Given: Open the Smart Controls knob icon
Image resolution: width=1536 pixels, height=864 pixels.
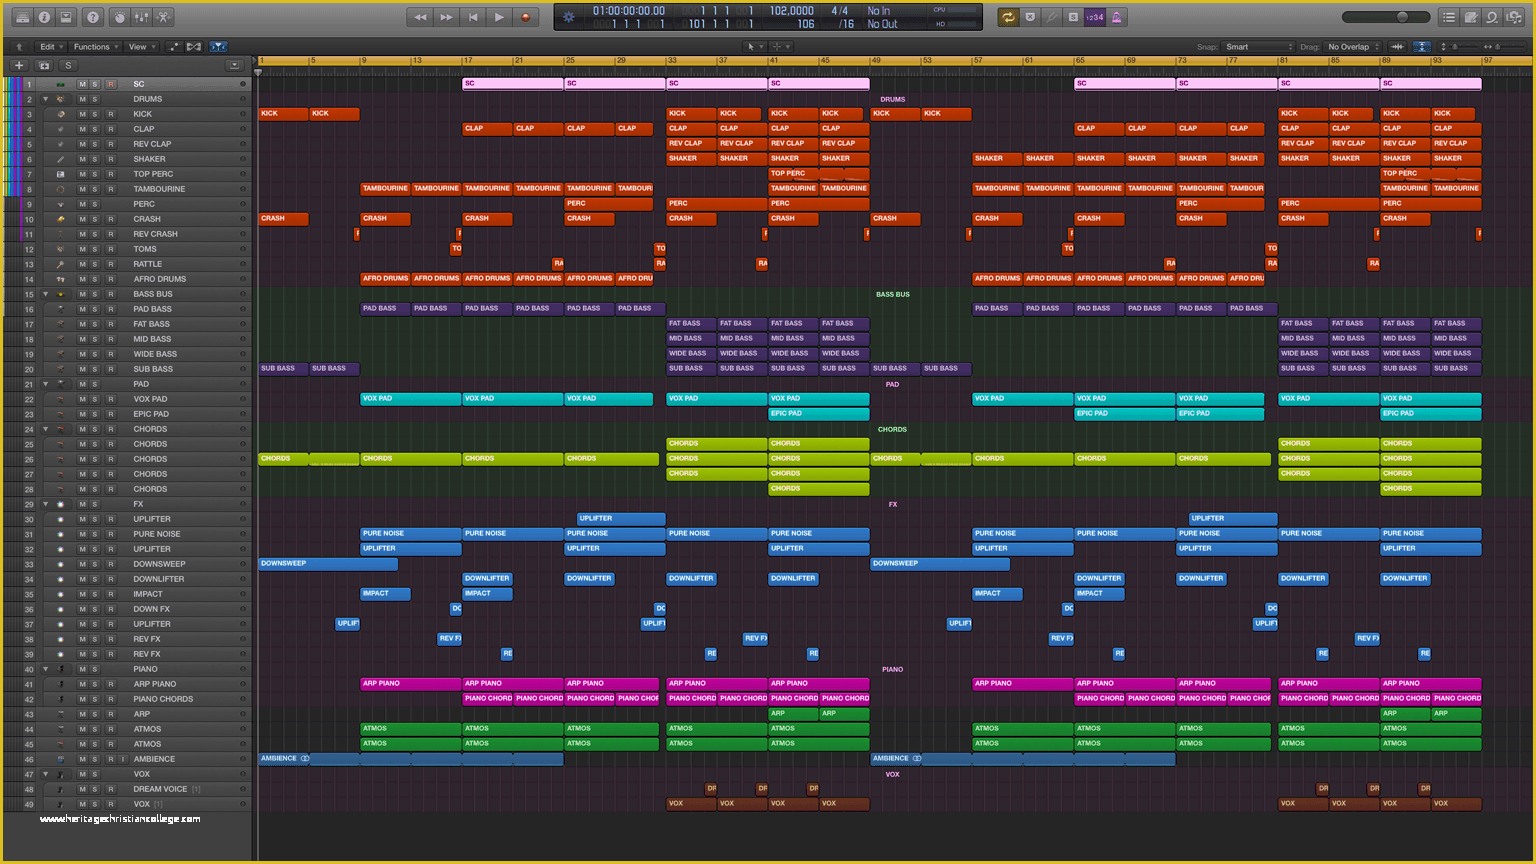Looking at the screenshot, I should click(x=119, y=17).
